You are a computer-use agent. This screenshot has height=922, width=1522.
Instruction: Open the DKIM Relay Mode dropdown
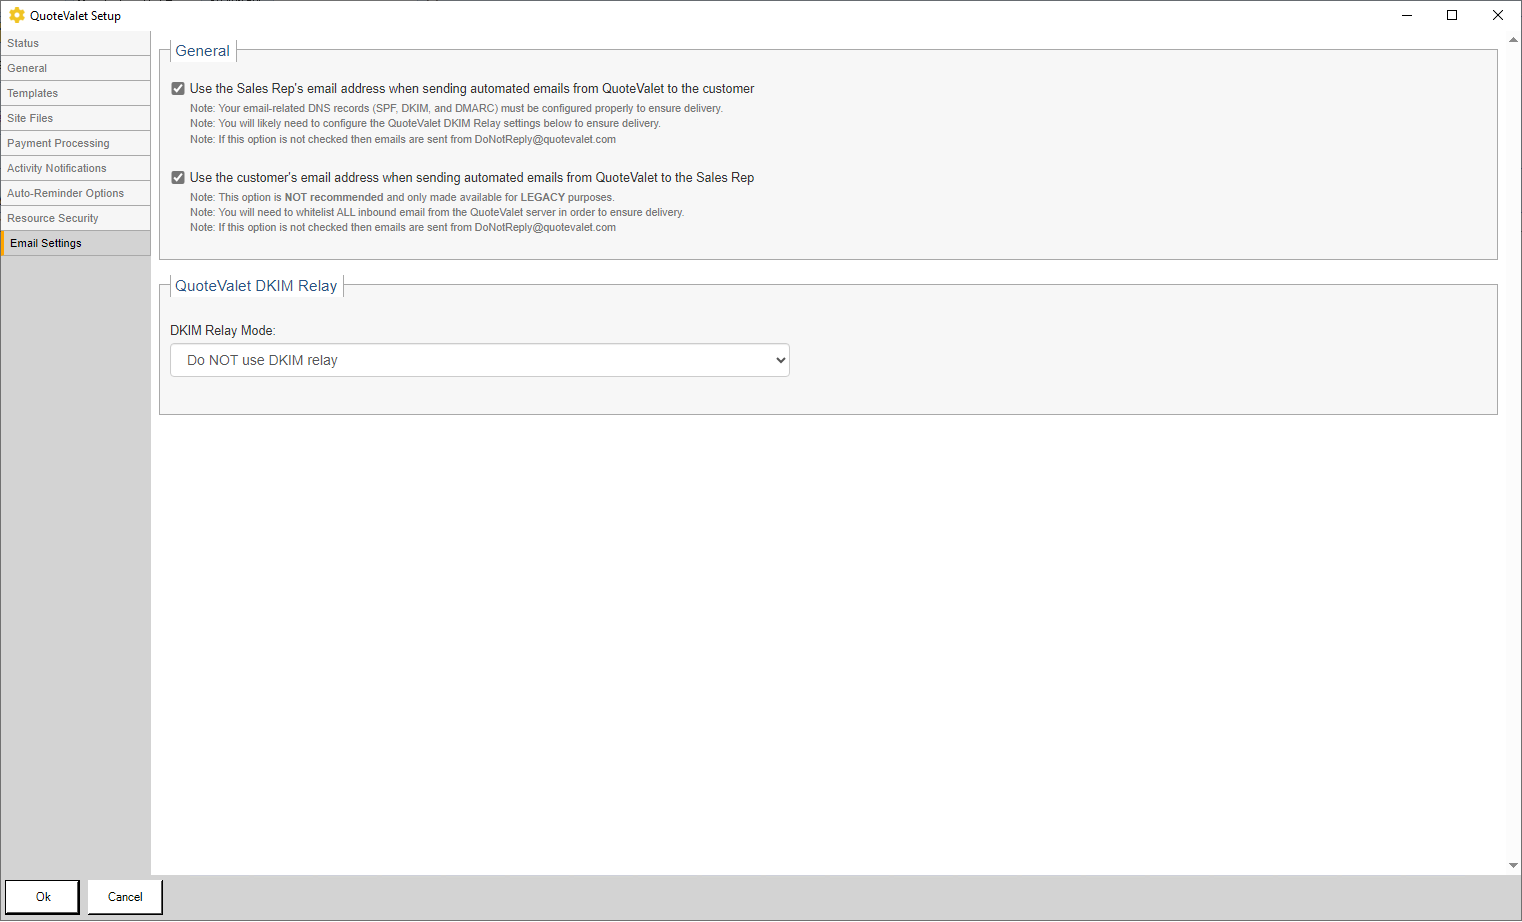(480, 360)
